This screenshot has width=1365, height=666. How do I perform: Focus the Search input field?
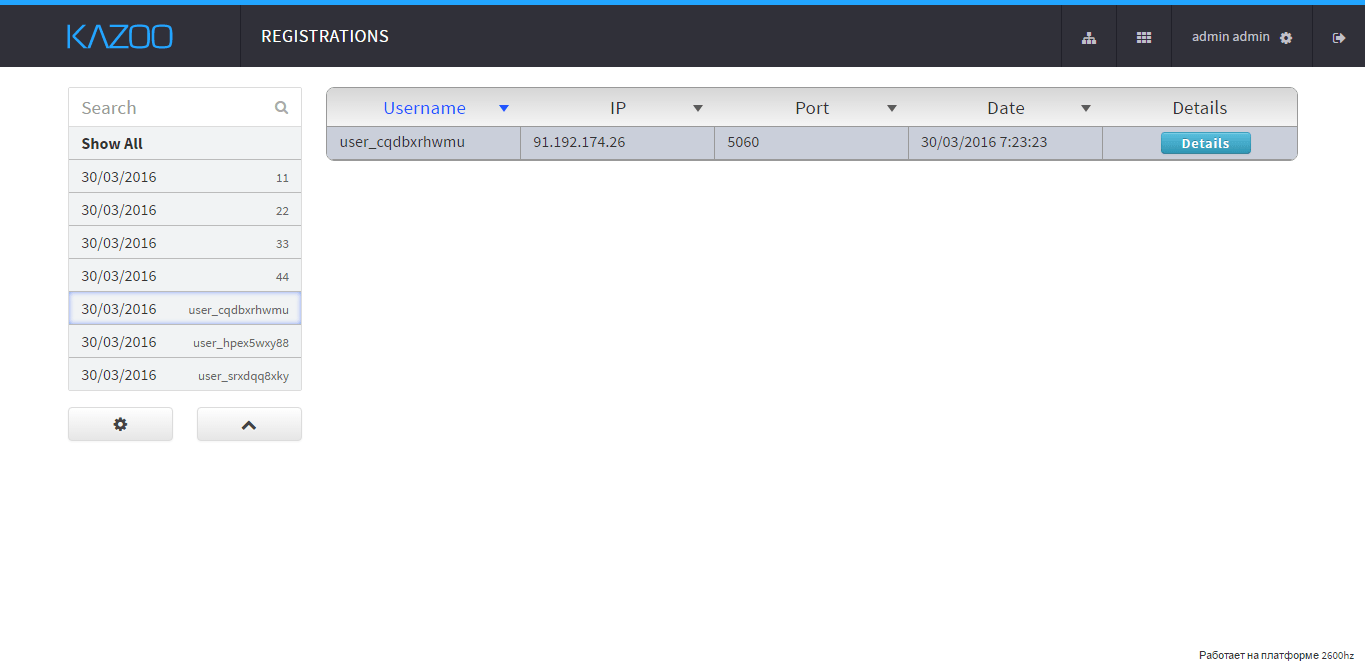[170, 108]
